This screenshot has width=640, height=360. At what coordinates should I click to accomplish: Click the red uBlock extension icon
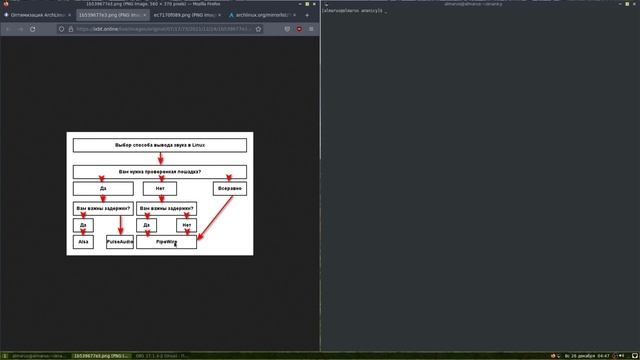pyautogui.click(x=299, y=29)
